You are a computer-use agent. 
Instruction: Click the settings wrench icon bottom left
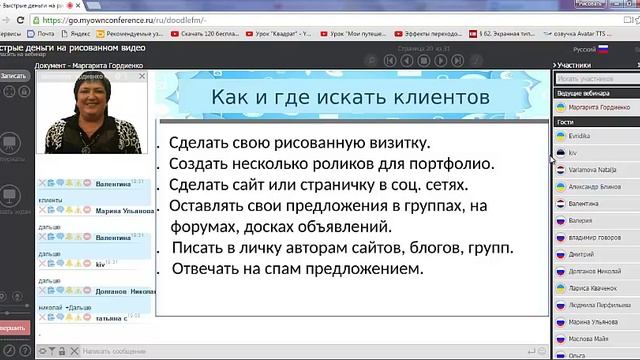tap(9, 350)
